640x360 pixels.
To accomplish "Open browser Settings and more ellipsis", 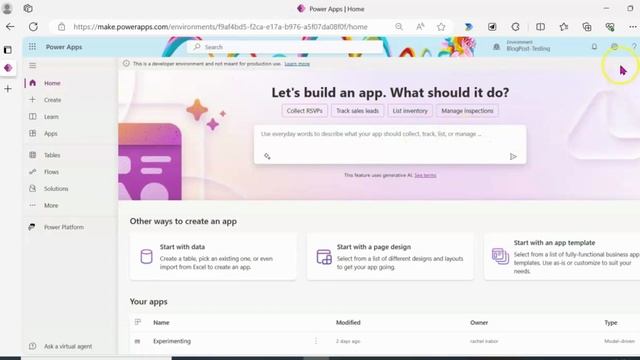I will (x=633, y=27).
